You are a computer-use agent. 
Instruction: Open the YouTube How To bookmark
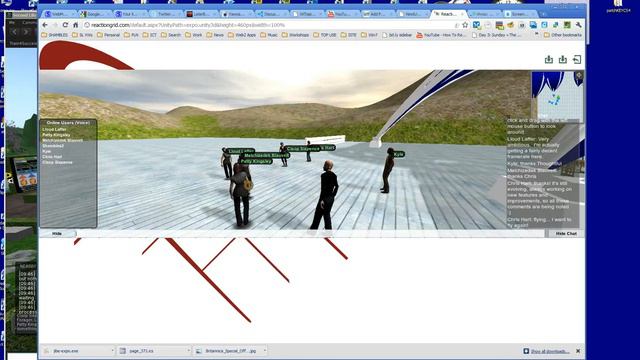[x=441, y=35]
